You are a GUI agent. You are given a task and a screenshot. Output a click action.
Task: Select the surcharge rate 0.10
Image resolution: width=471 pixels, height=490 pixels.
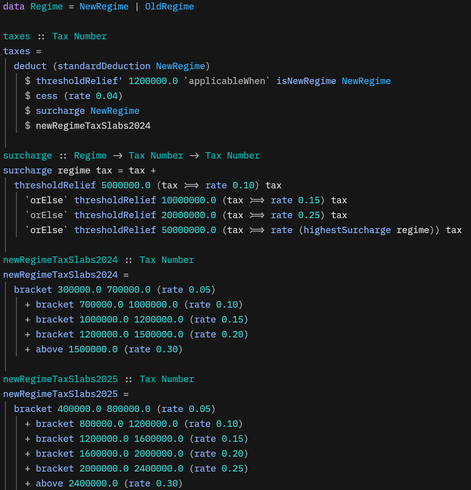[243, 185]
